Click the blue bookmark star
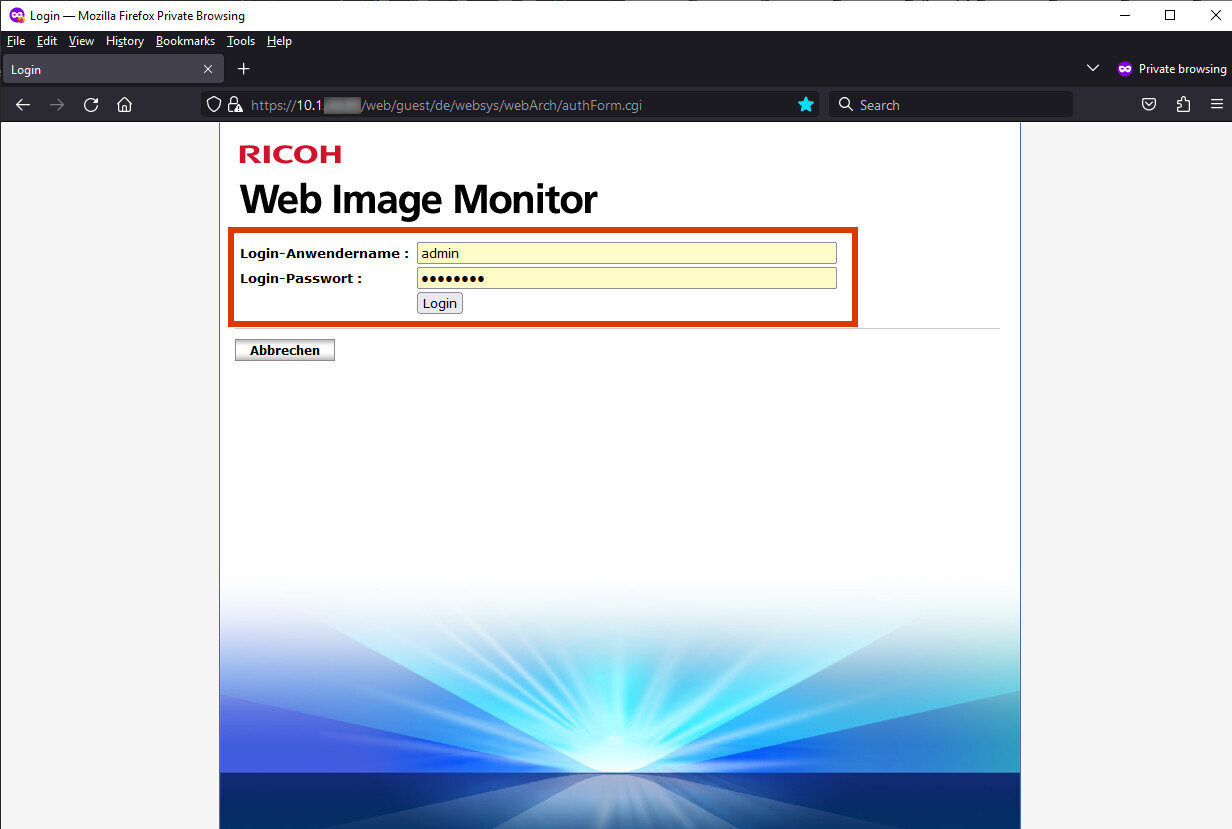This screenshot has width=1232, height=829. 806,104
